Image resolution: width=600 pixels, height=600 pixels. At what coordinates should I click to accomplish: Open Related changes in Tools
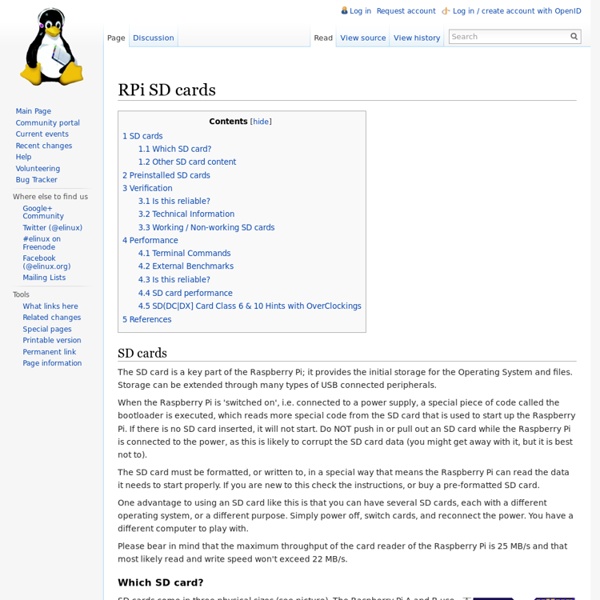click(x=52, y=317)
